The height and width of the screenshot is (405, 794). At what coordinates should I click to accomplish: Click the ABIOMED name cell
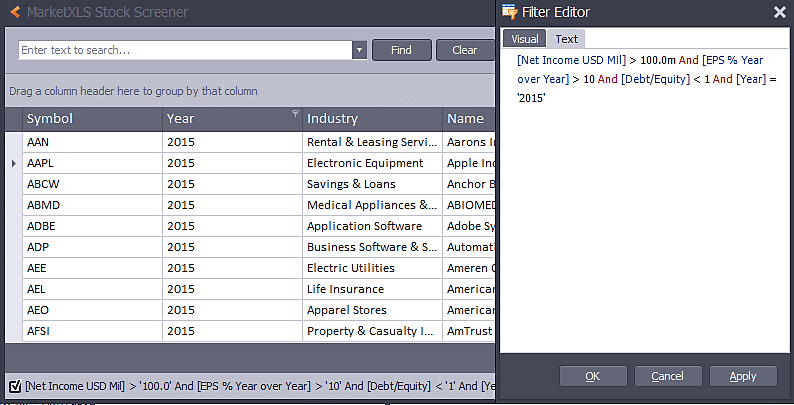469,205
